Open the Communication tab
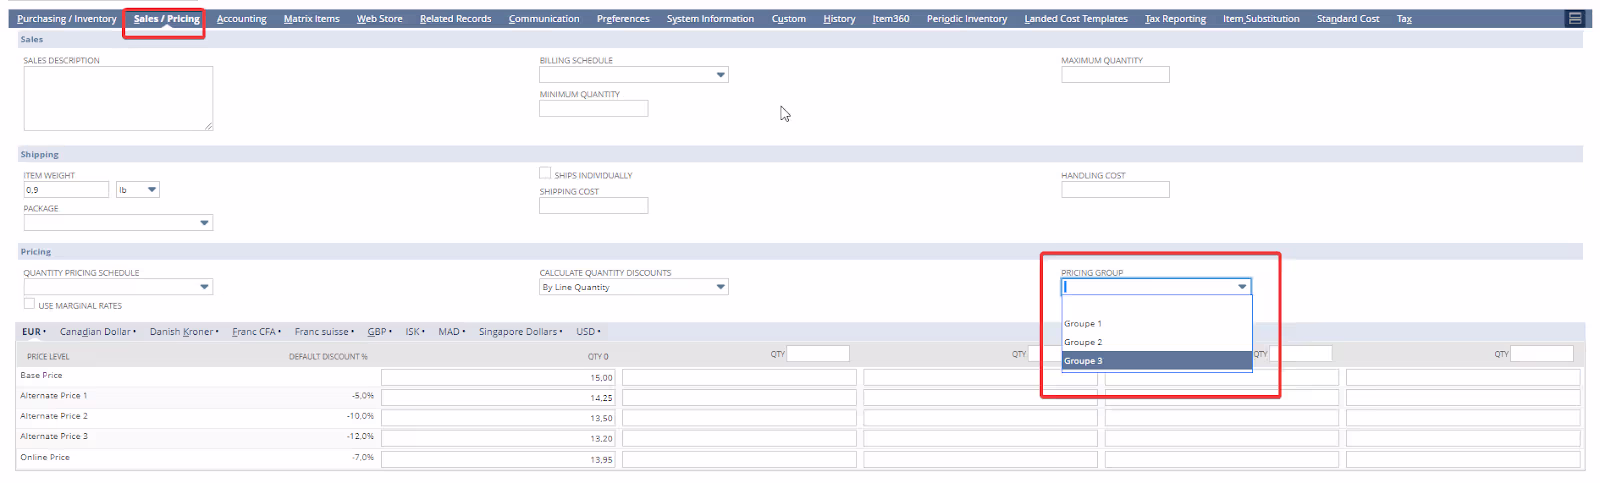1600x483 pixels. coord(543,19)
